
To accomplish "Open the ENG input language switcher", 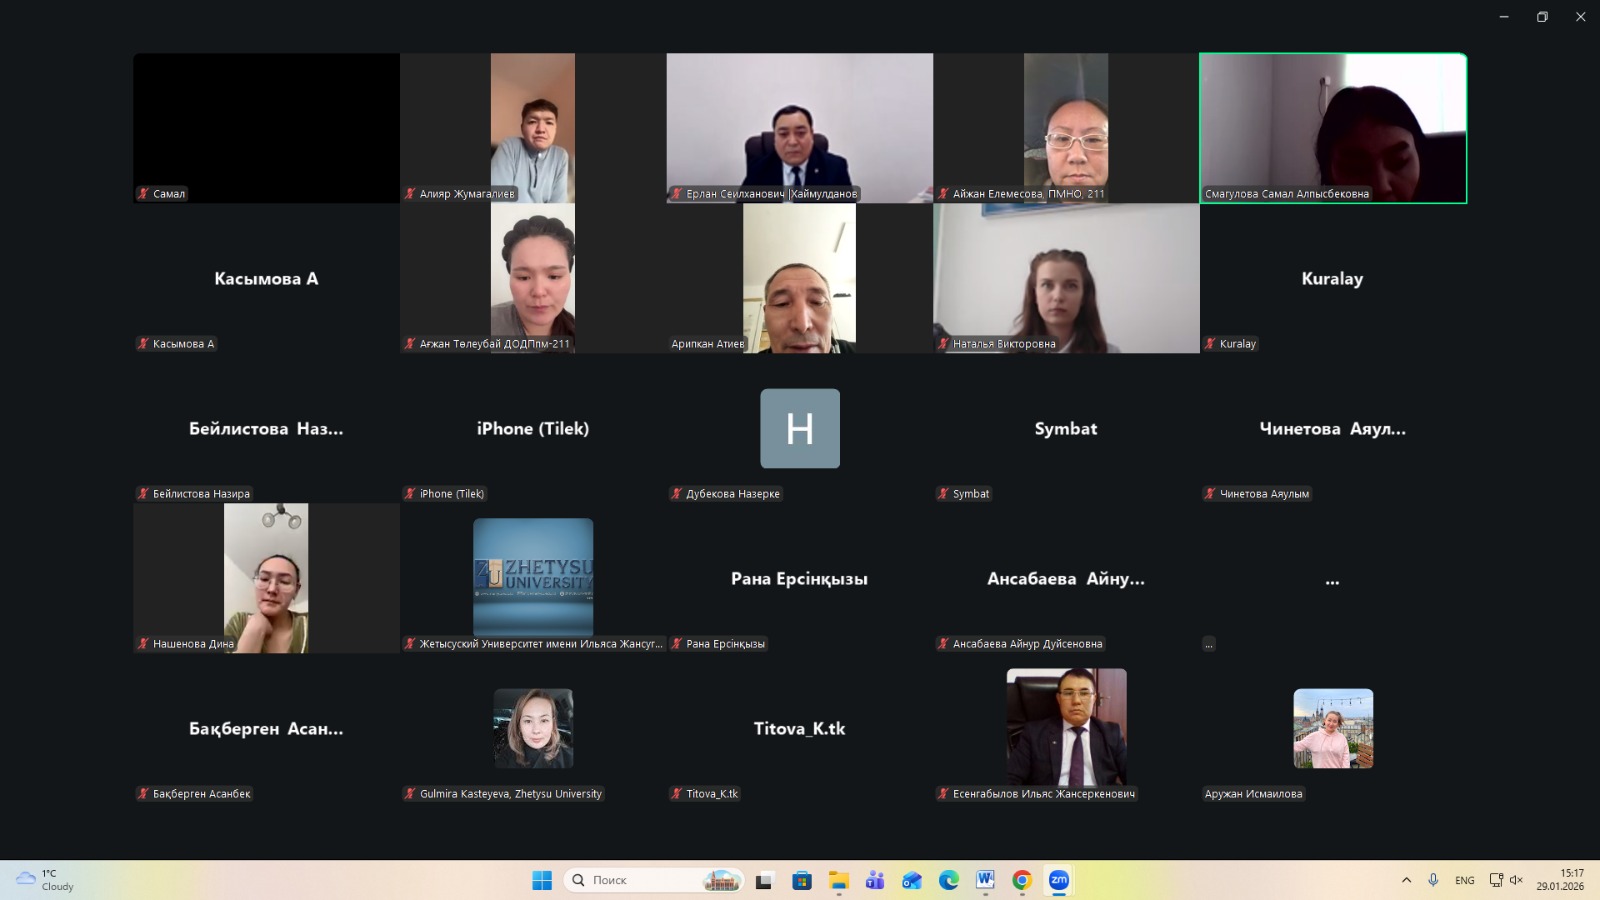I will click(1464, 880).
